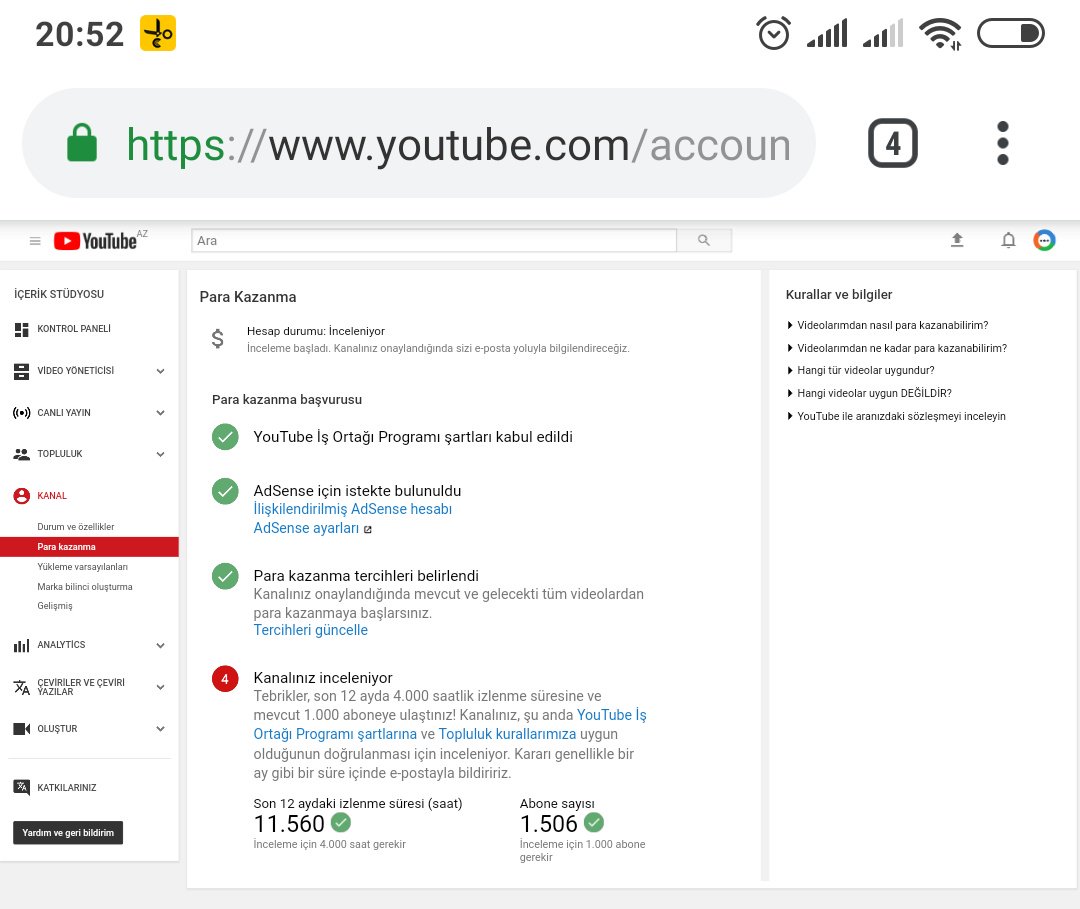This screenshot has width=1080, height=909.
Task: Click the red step 4 circle
Action: 225,678
